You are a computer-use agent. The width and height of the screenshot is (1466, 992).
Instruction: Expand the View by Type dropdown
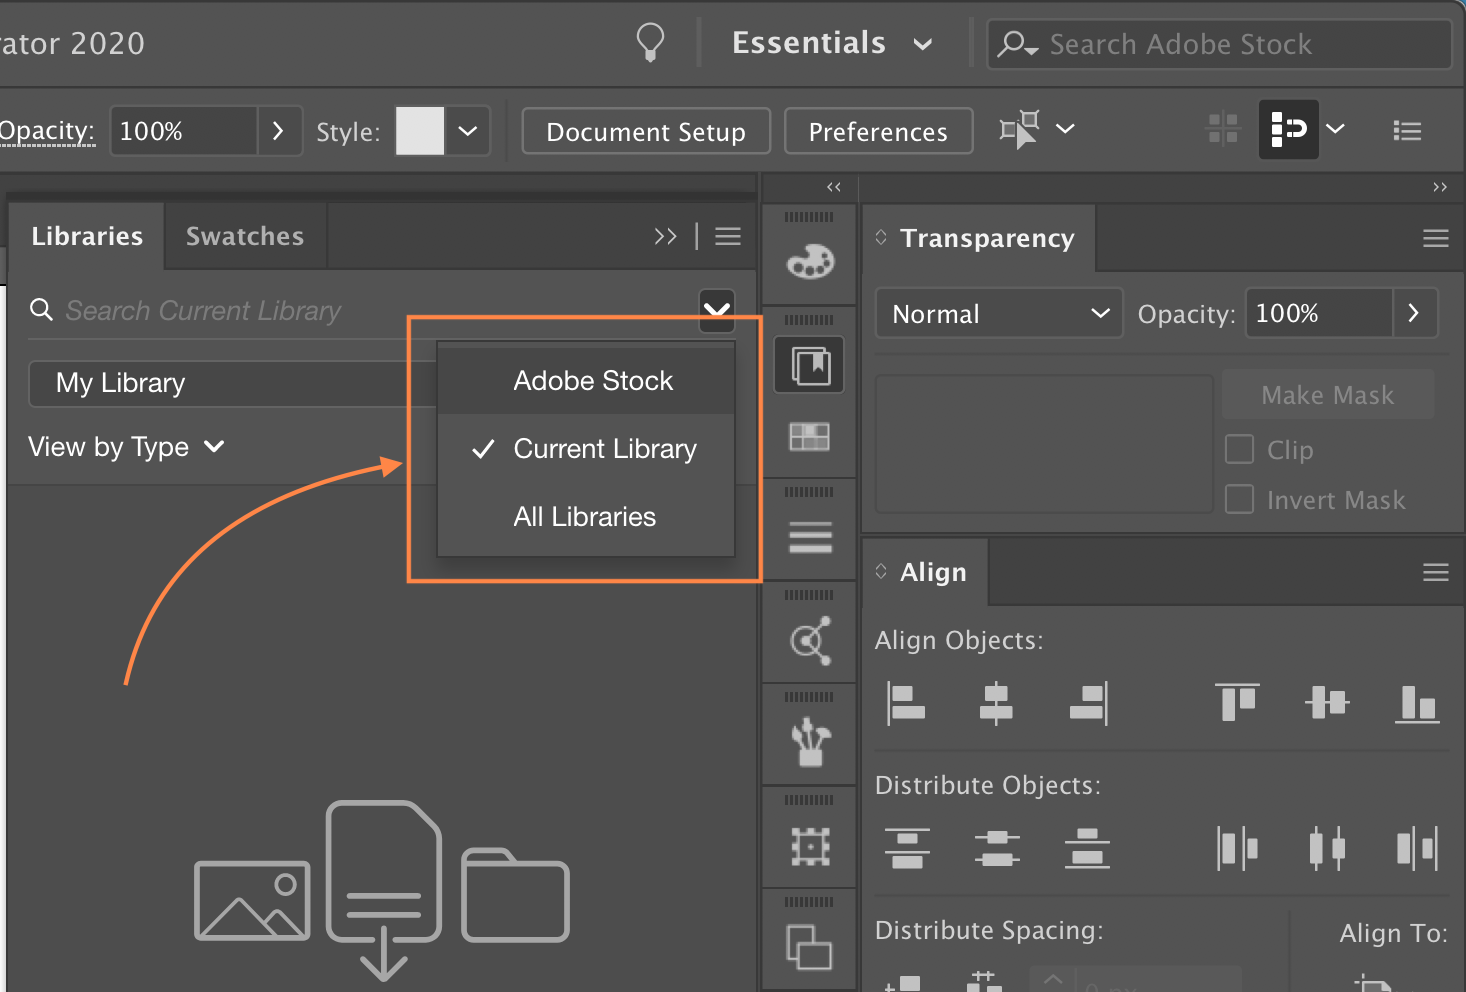[x=127, y=447]
